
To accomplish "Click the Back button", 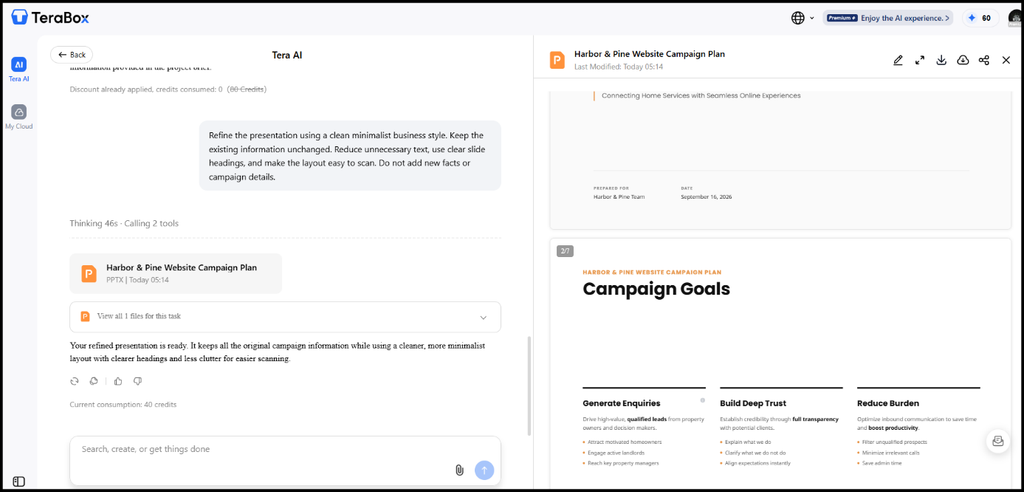I will click(72, 55).
